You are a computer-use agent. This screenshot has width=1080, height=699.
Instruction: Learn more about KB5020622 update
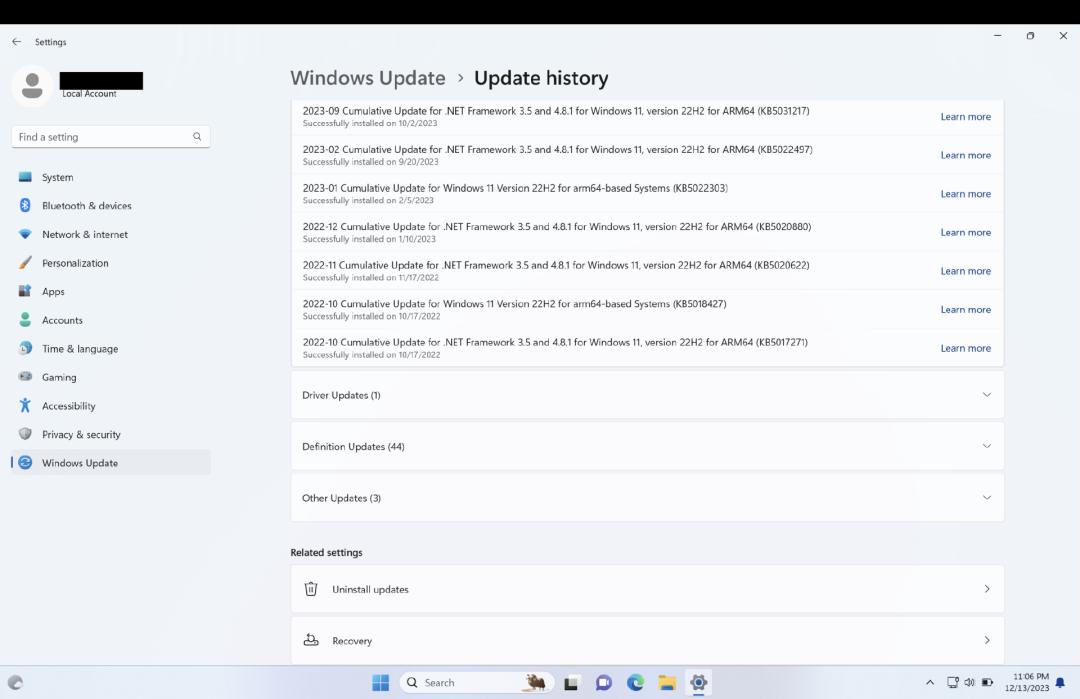966,271
